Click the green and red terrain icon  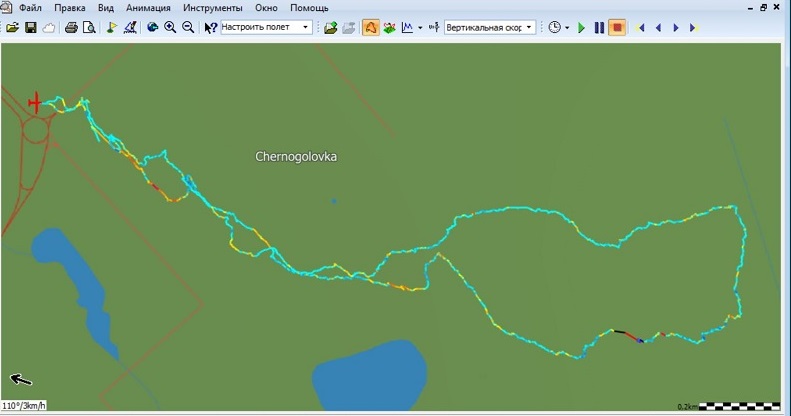click(x=389, y=28)
